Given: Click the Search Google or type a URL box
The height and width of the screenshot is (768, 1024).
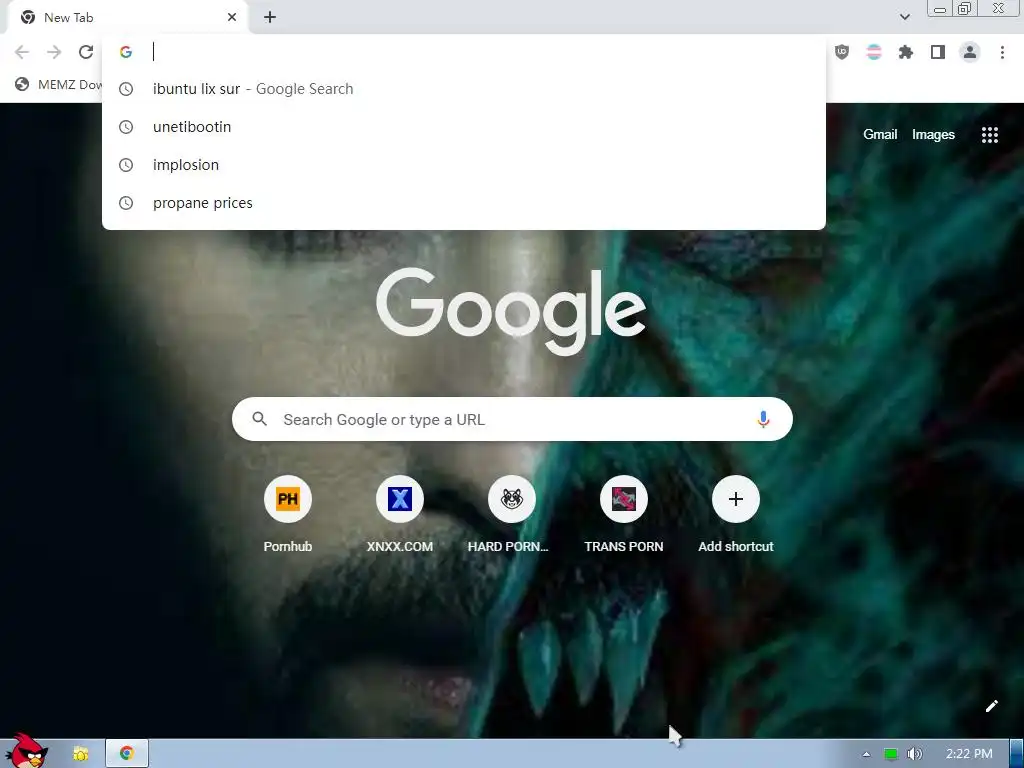Looking at the screenshot, I should (512, 419).
